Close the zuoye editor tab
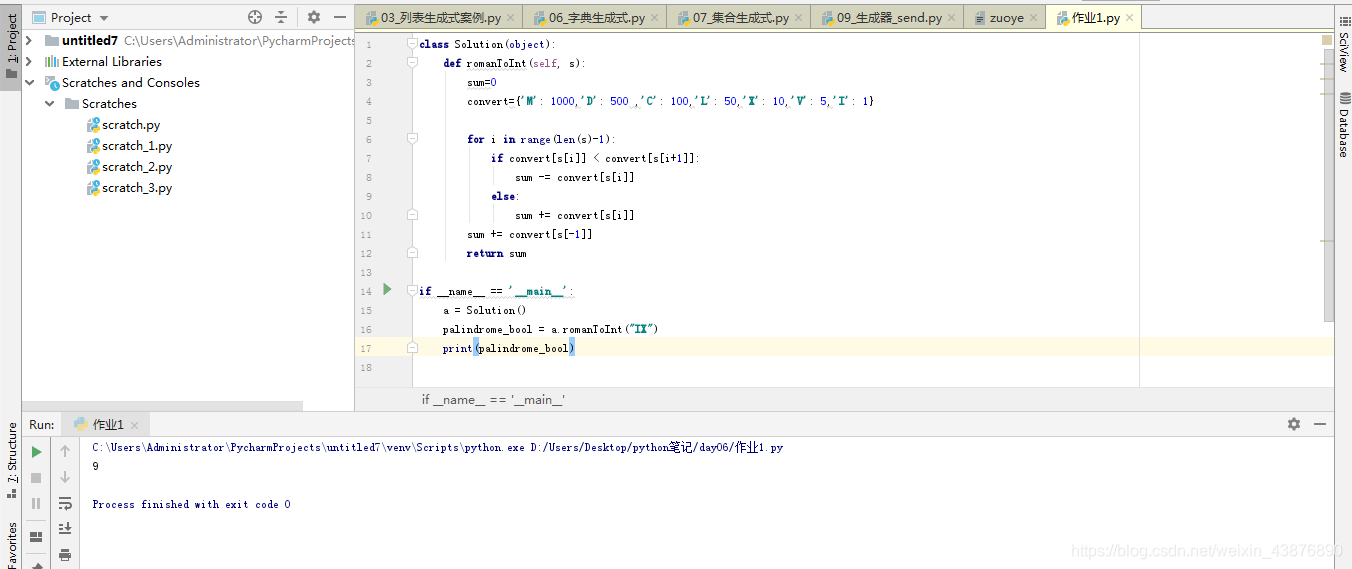Image resolution: width=1352 pixels, height=569 pixels. (x=1033, y=18)
